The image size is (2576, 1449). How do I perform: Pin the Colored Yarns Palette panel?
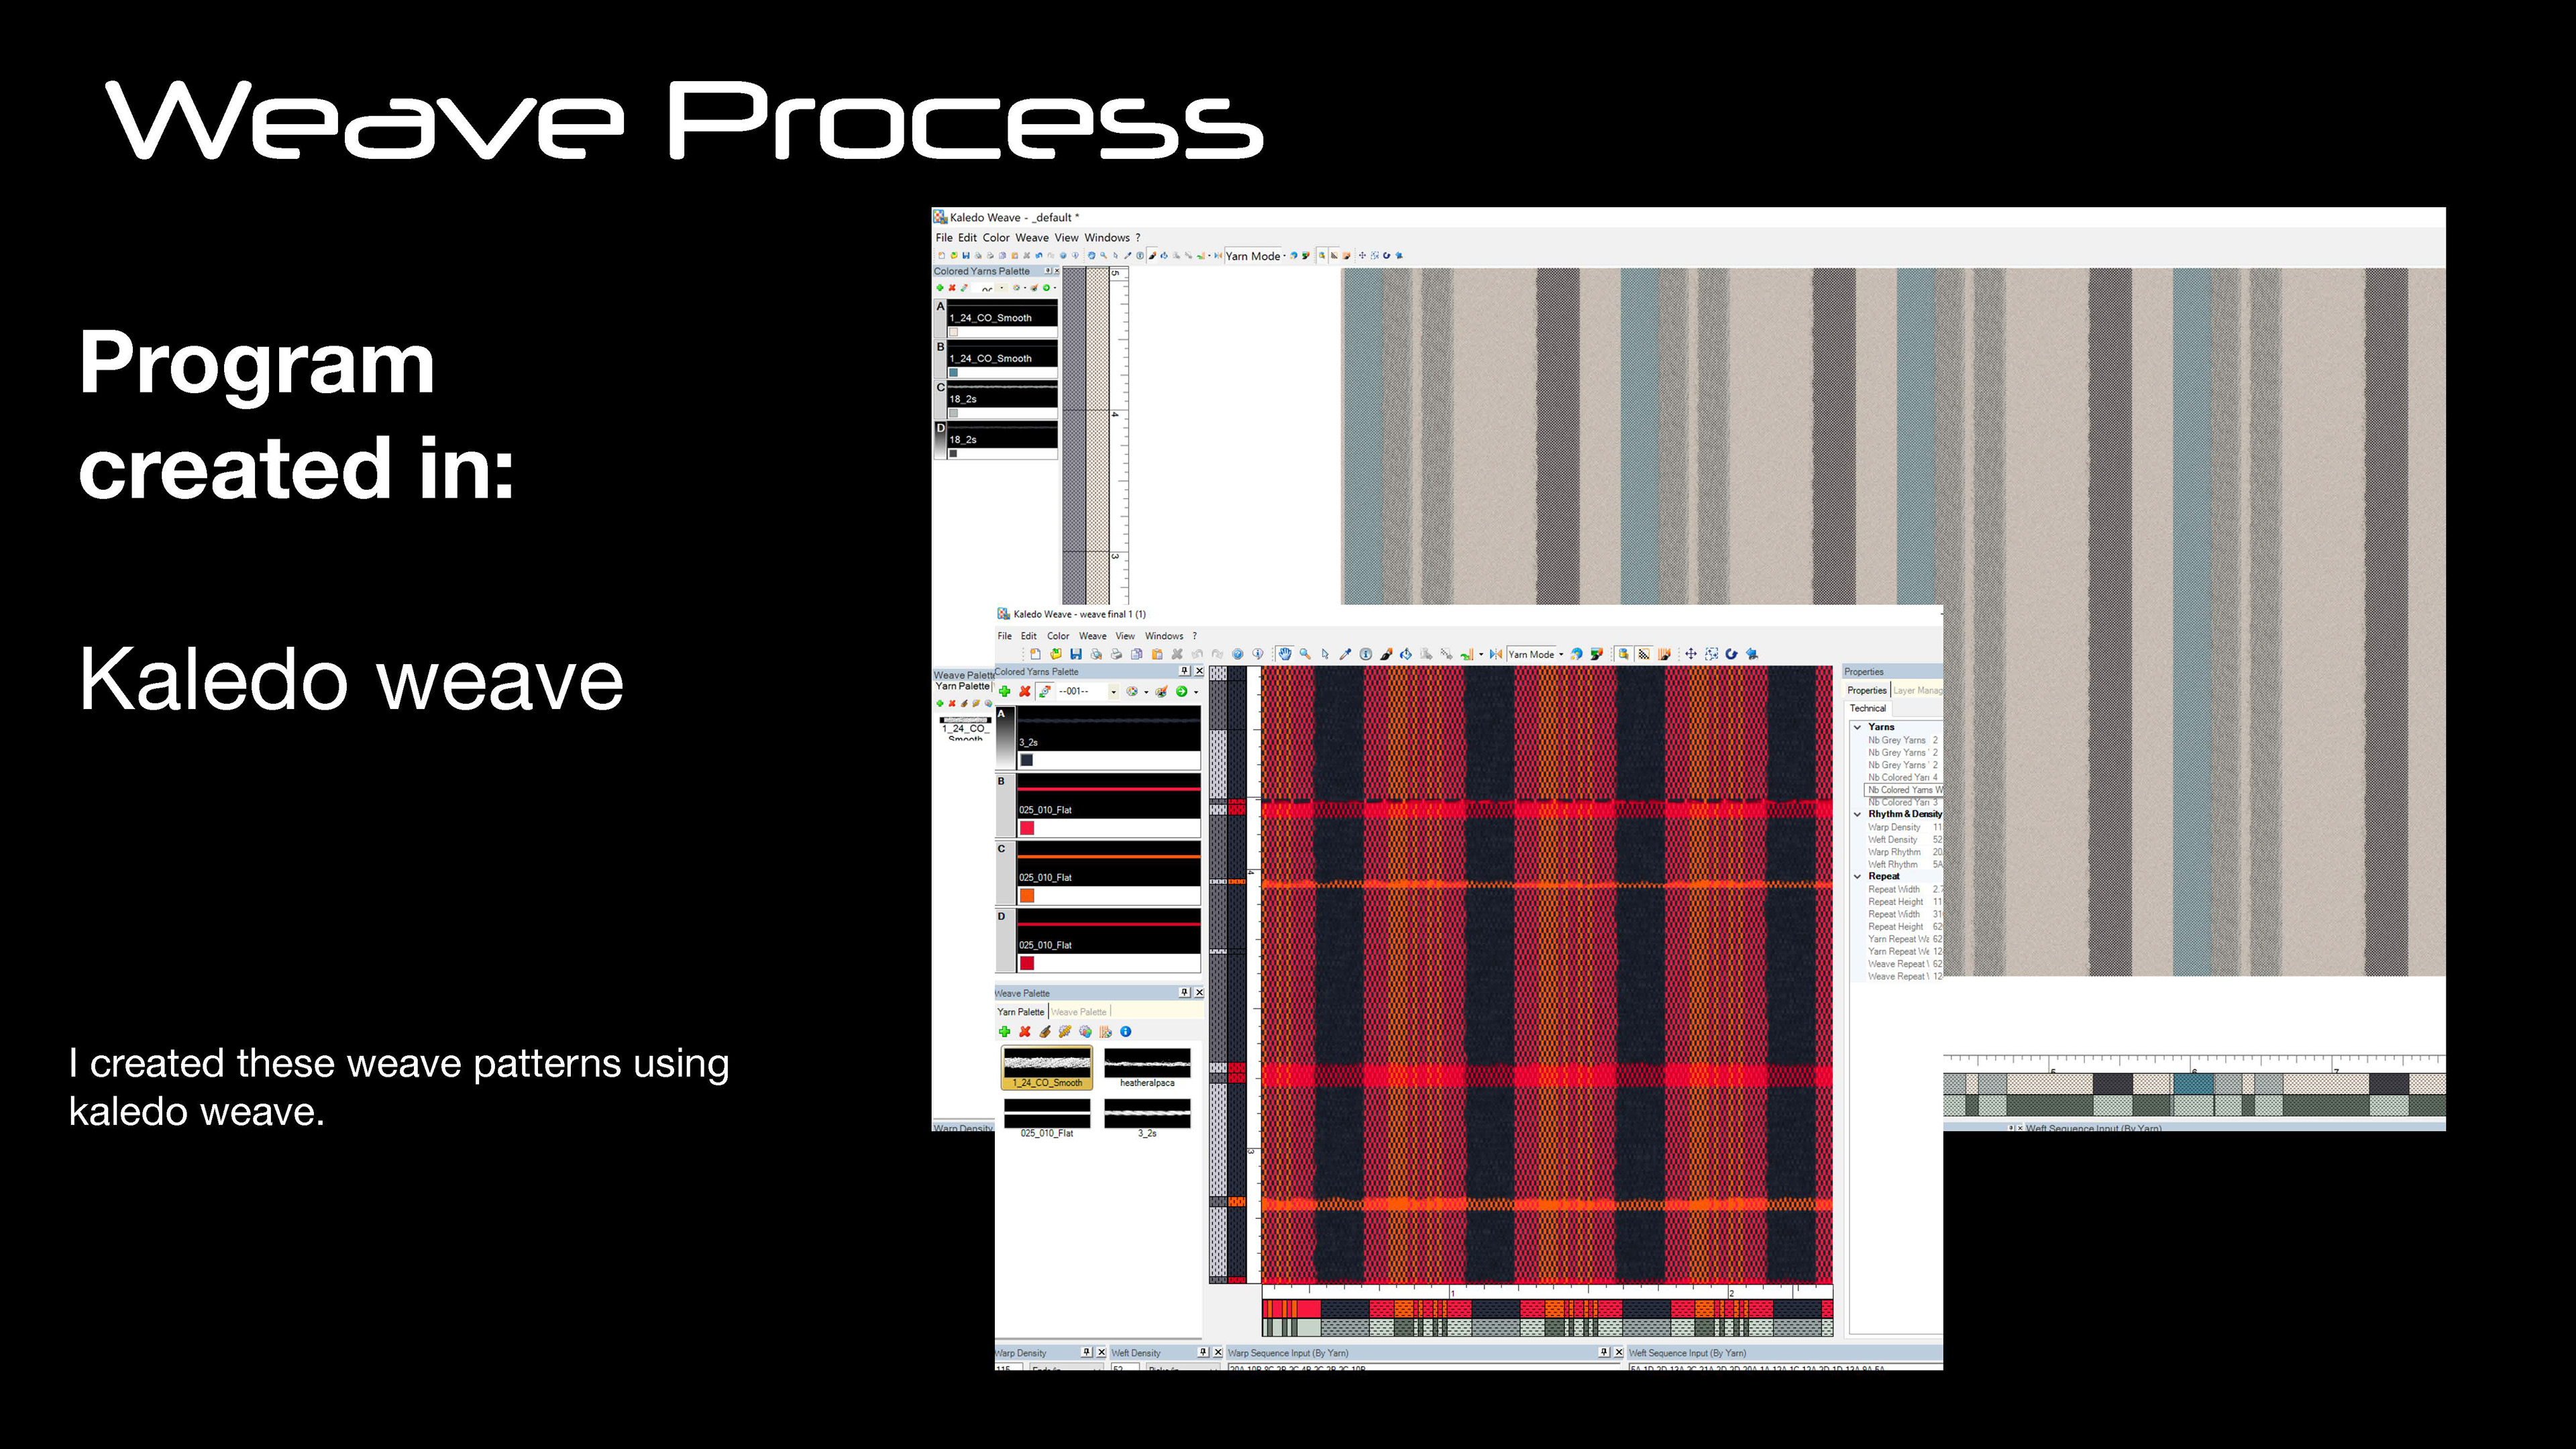1184,671
